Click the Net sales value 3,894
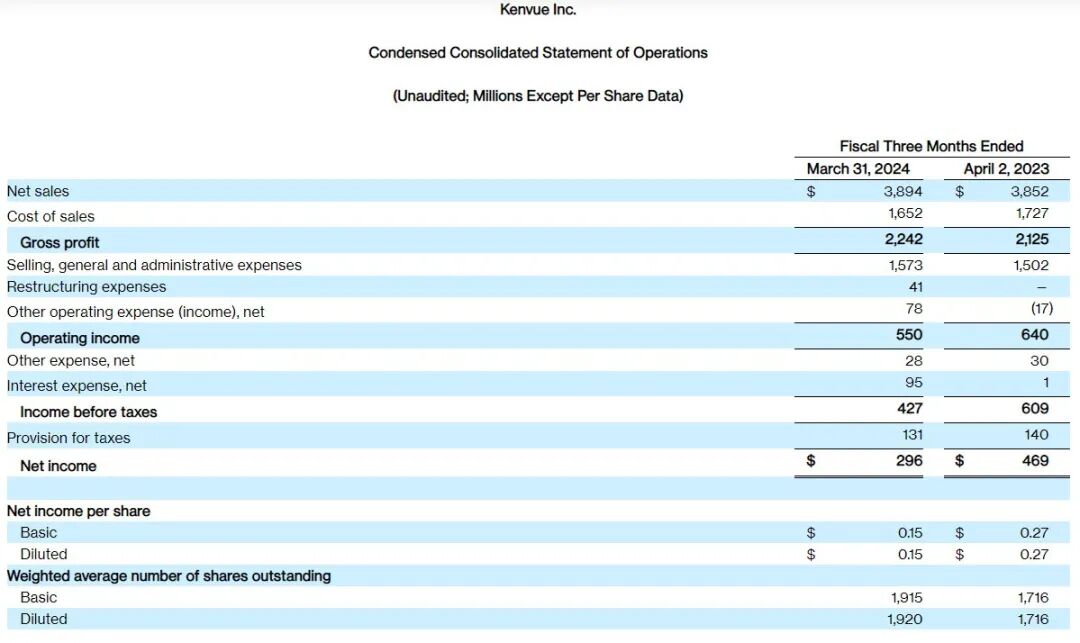The image size is (1080, 643). 902,191
